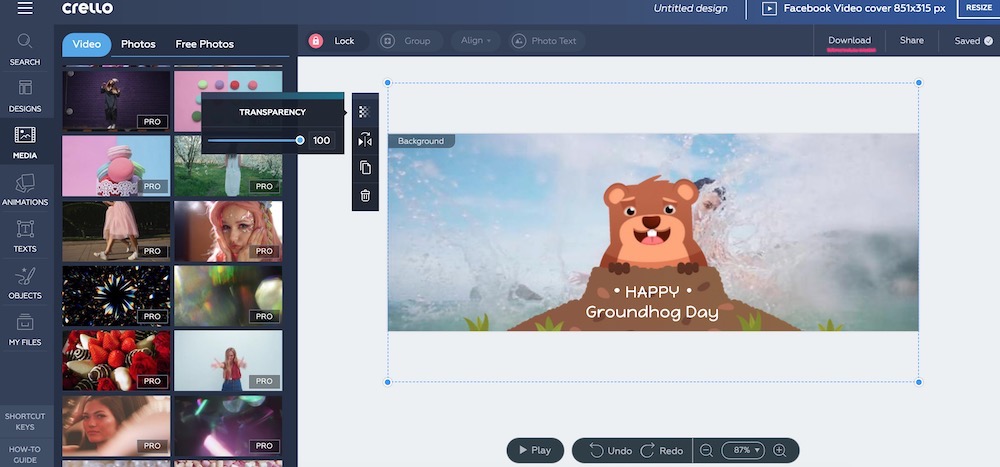Click the bottom-right selection handle
The image size is (1000, 467).
point(918,382)
